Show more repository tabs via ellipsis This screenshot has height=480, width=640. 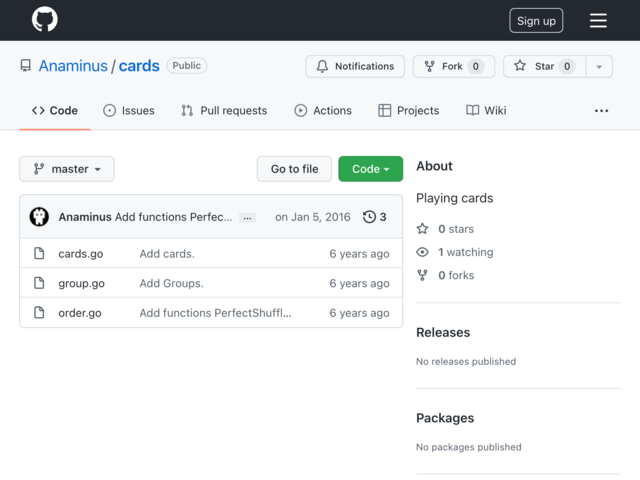click(601, 111)
